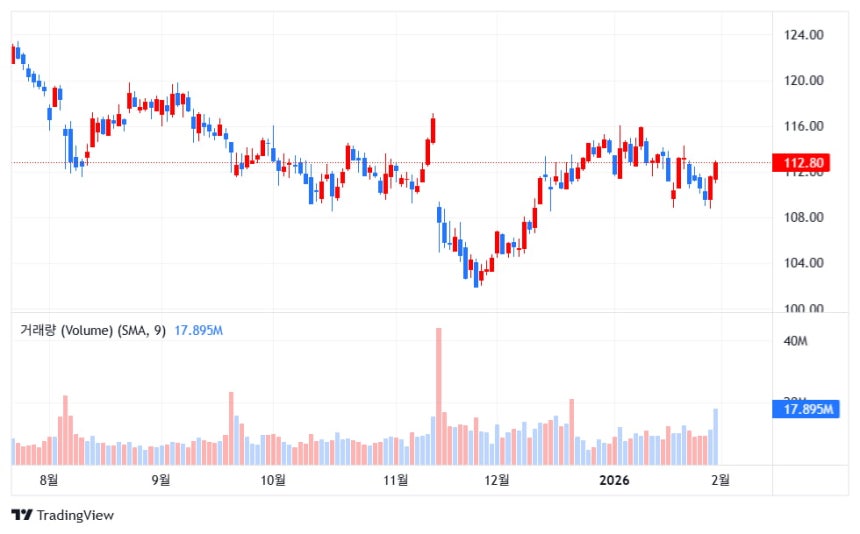Click the 120.00 price scale label
This screenshot has height=534, width=860.
pos(804,81)
